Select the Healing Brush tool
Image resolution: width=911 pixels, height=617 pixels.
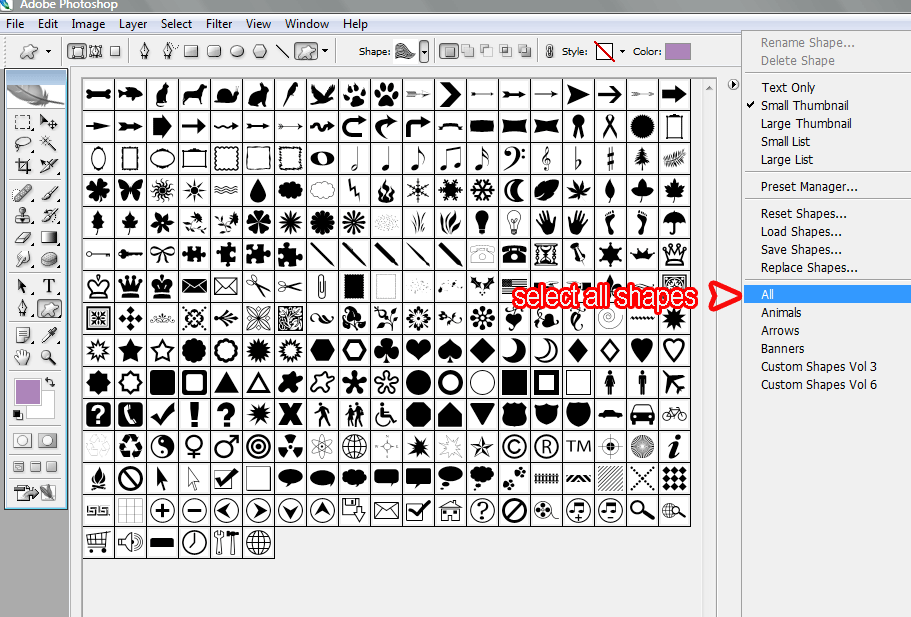(23, 193)
